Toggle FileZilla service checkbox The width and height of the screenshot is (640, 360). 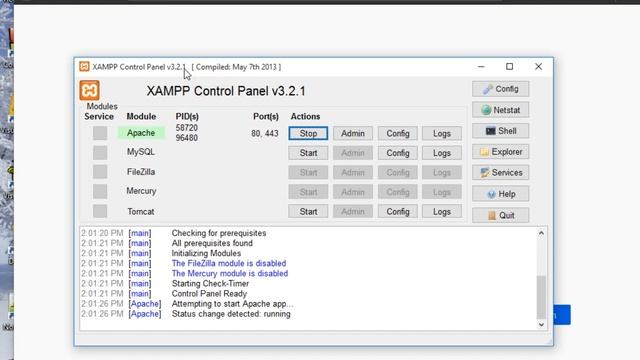[100, 172]
